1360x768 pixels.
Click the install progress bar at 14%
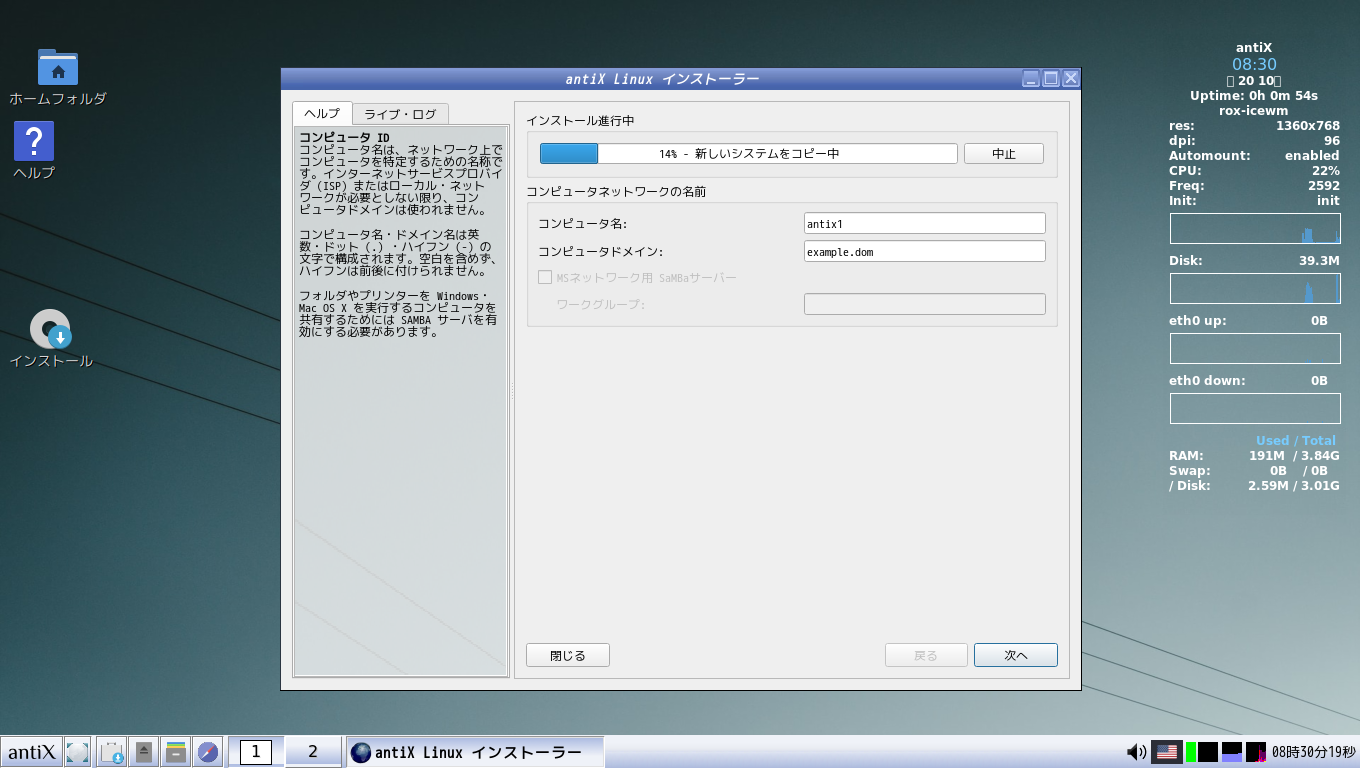[749, 154]
